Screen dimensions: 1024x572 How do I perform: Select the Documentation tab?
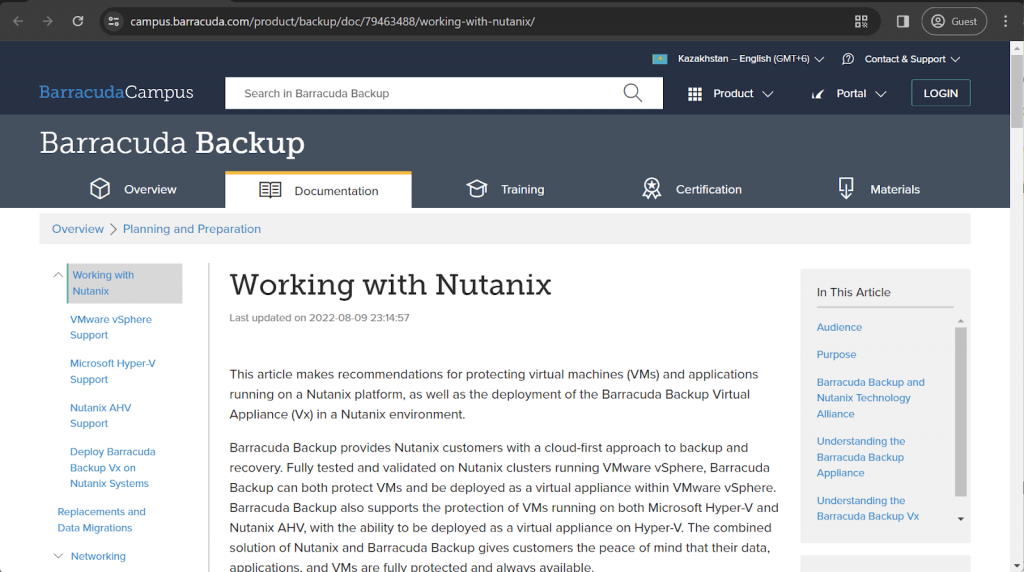(318, 190)
